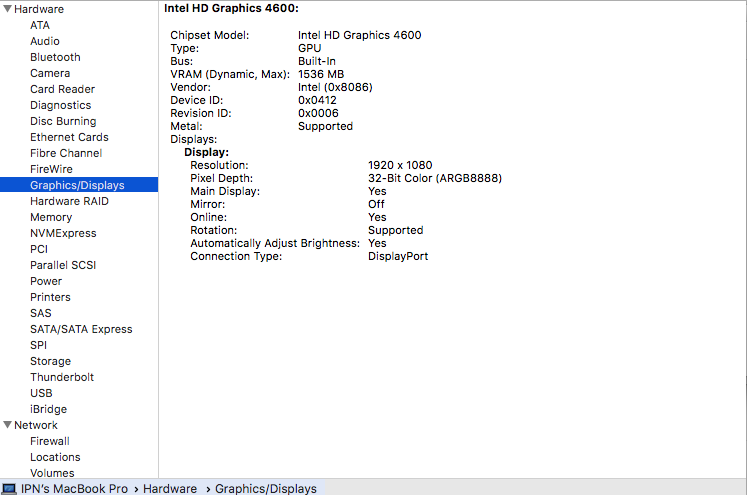Click the Intel (0x8086) vendor value

(x=335, y=87)
